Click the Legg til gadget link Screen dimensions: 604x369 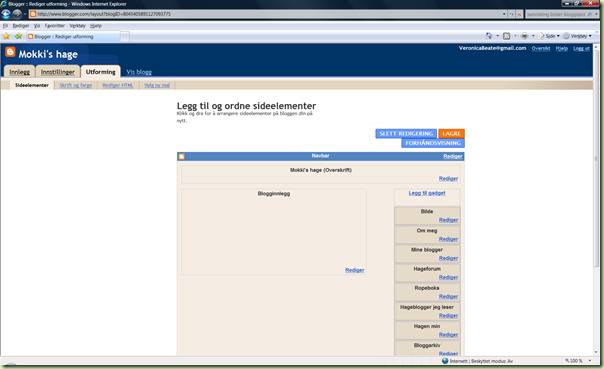(x=427, y=193)
